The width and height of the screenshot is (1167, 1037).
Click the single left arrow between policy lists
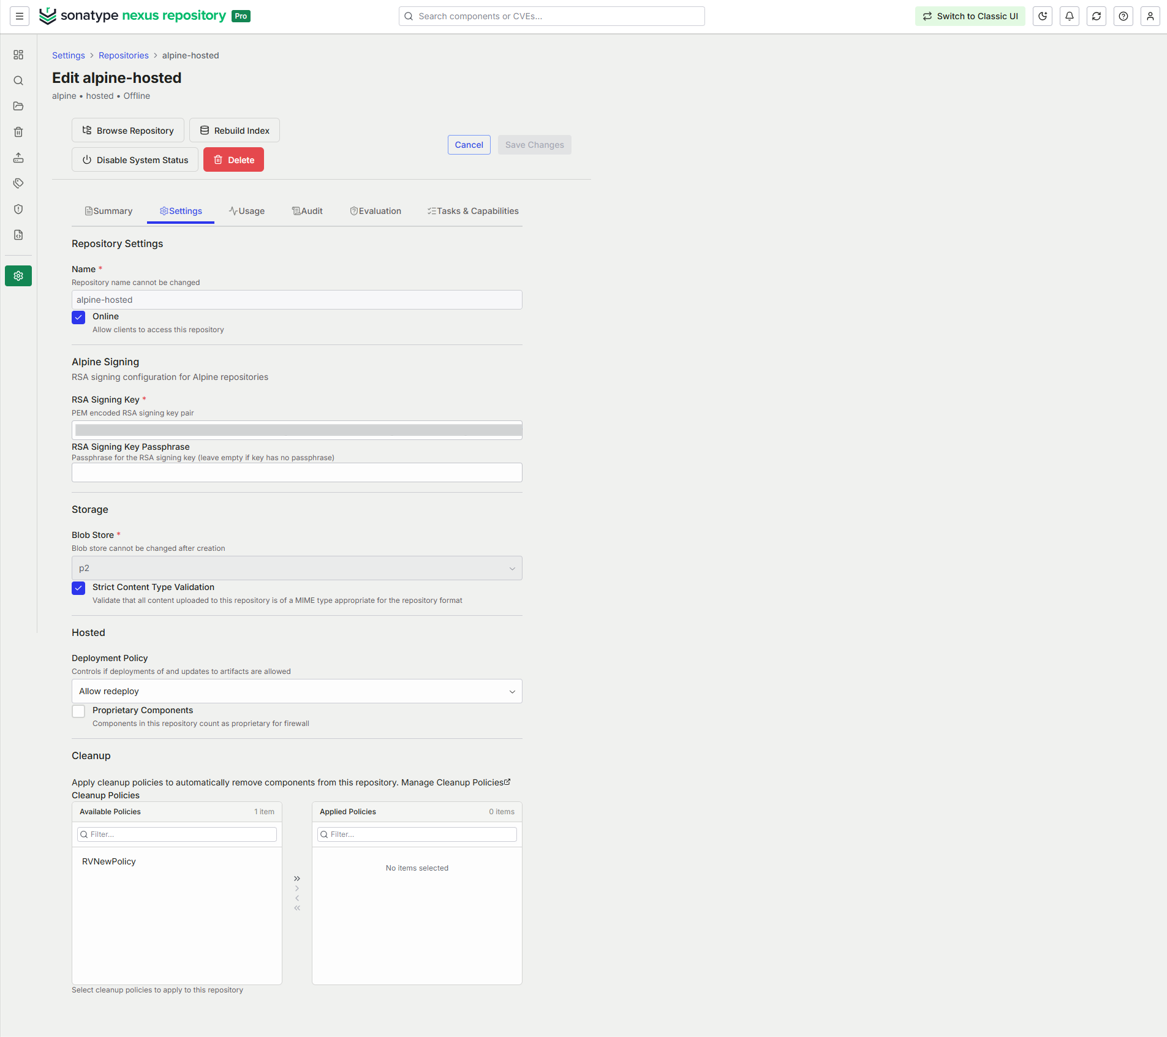coord(297,898)
